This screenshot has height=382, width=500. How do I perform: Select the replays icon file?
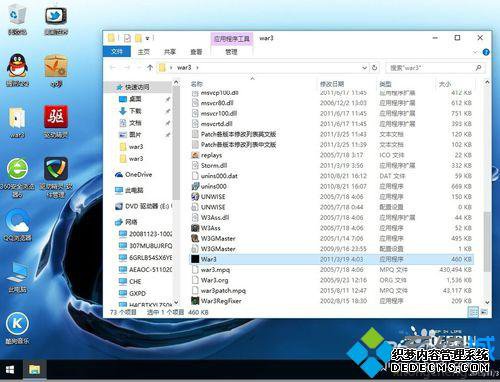pos(331,155)
